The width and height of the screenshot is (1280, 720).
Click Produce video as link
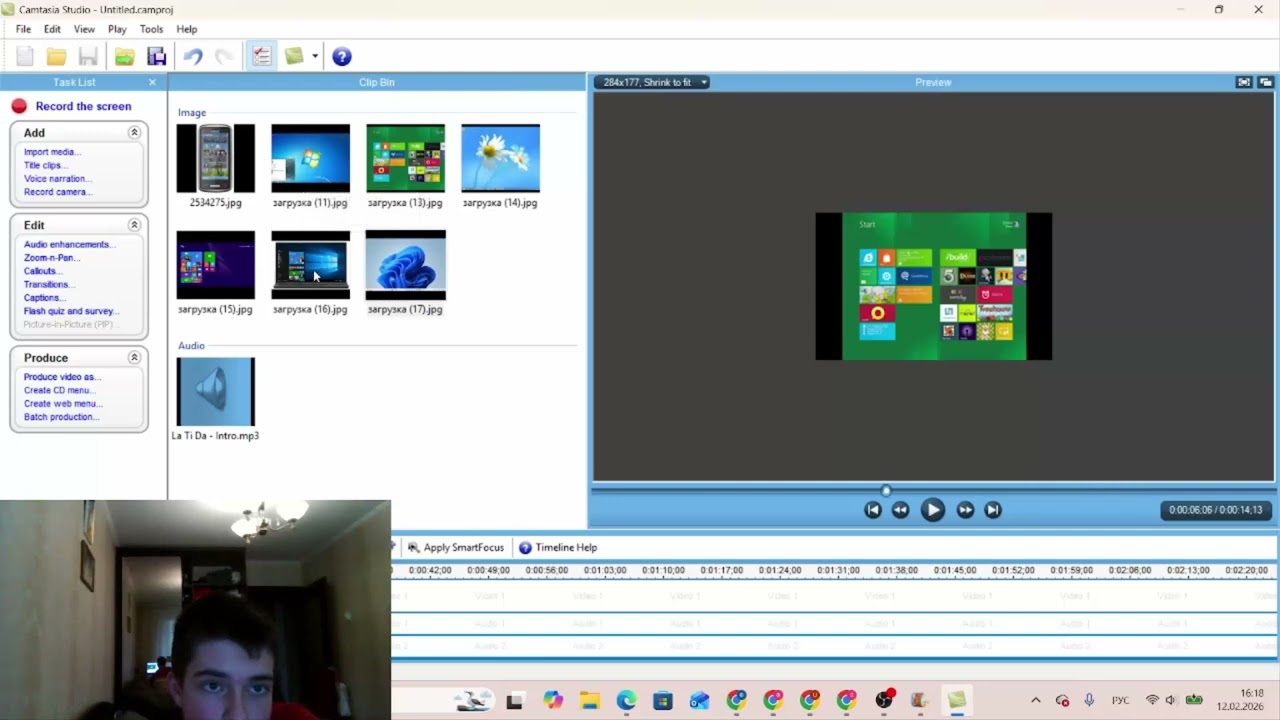pyautogui.click(x=61, y=377)
